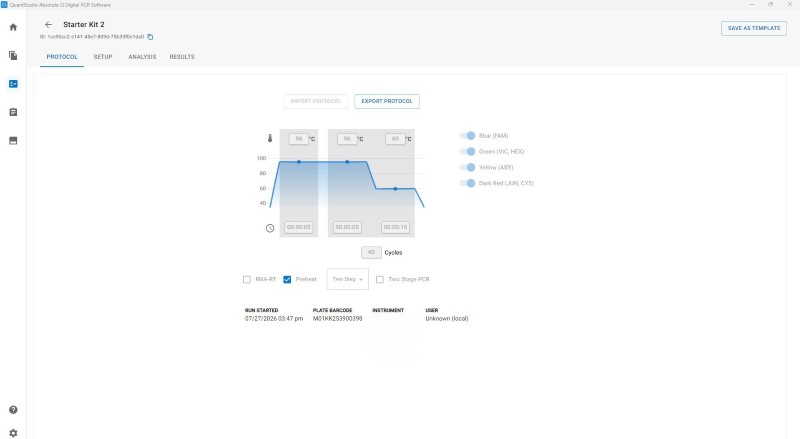
Task: Open the Two Step dropdown
Action: pos(347,279)
